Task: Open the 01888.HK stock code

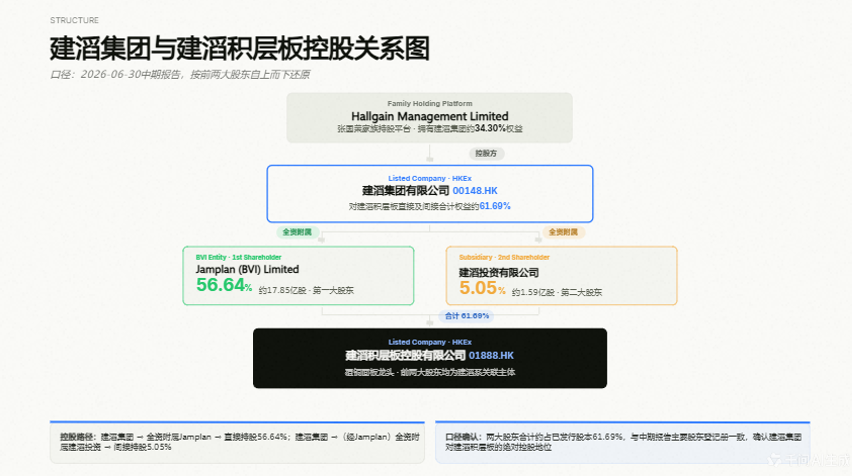Action: (x=491, y=355)
